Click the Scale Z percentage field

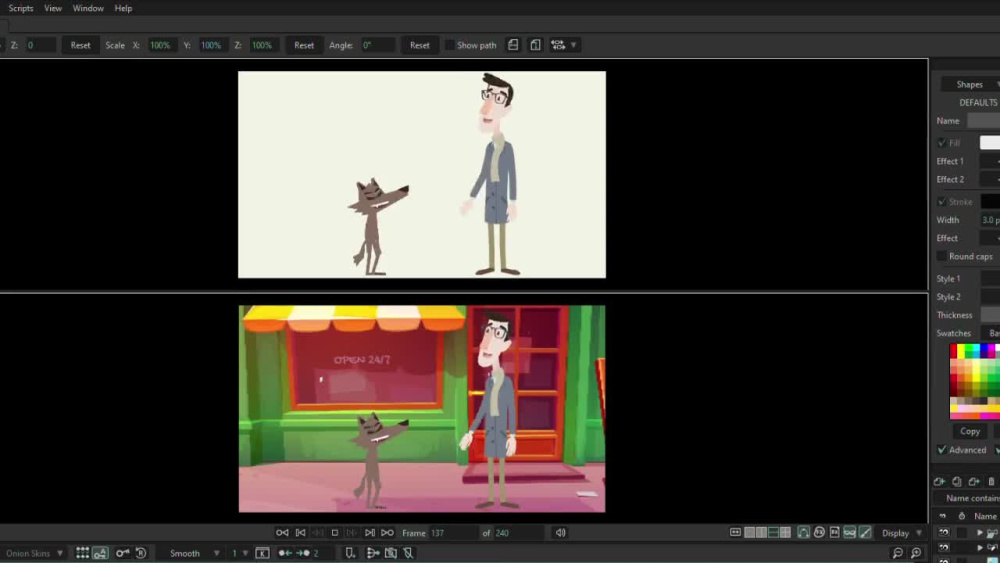click(x=264, y=45)
